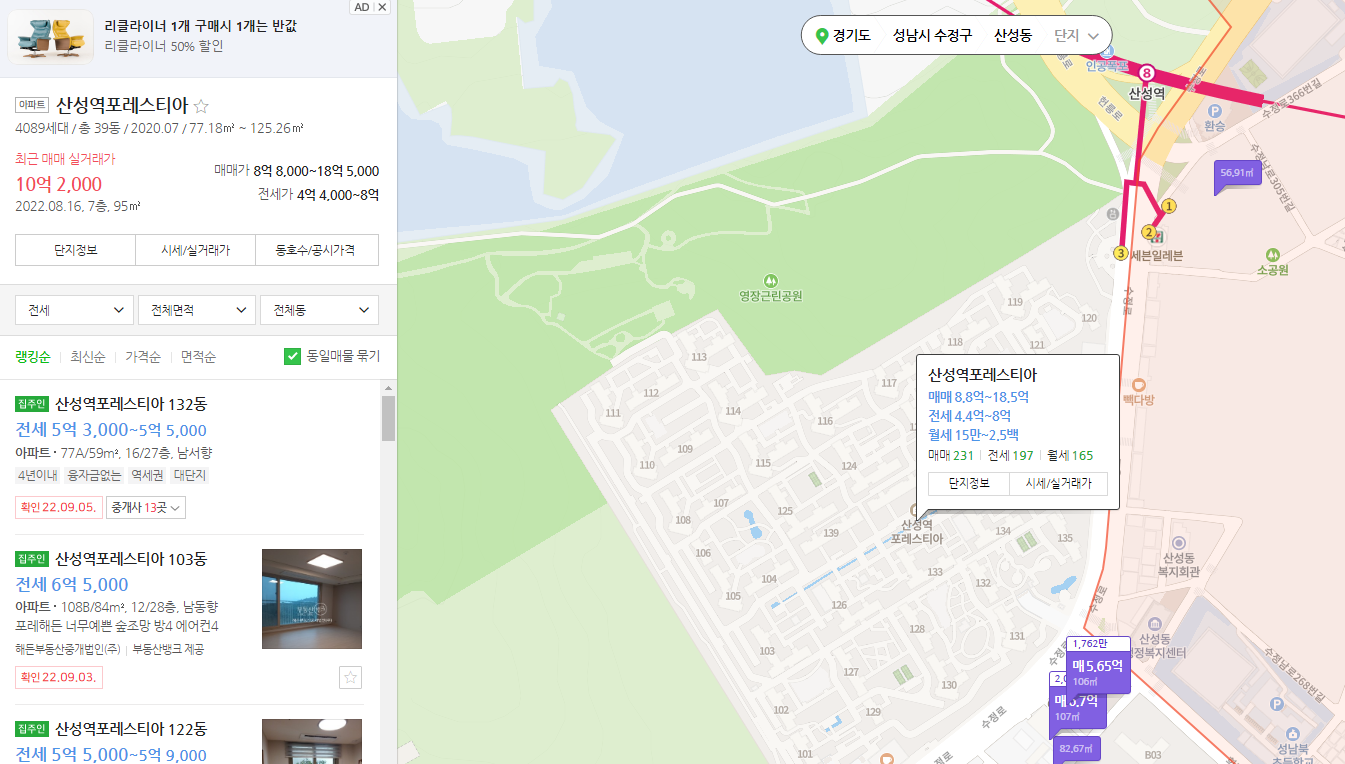Click the location pin icon beside 경기도
1345x764 pixels.
pyautogui.click(x=822, y=36)
